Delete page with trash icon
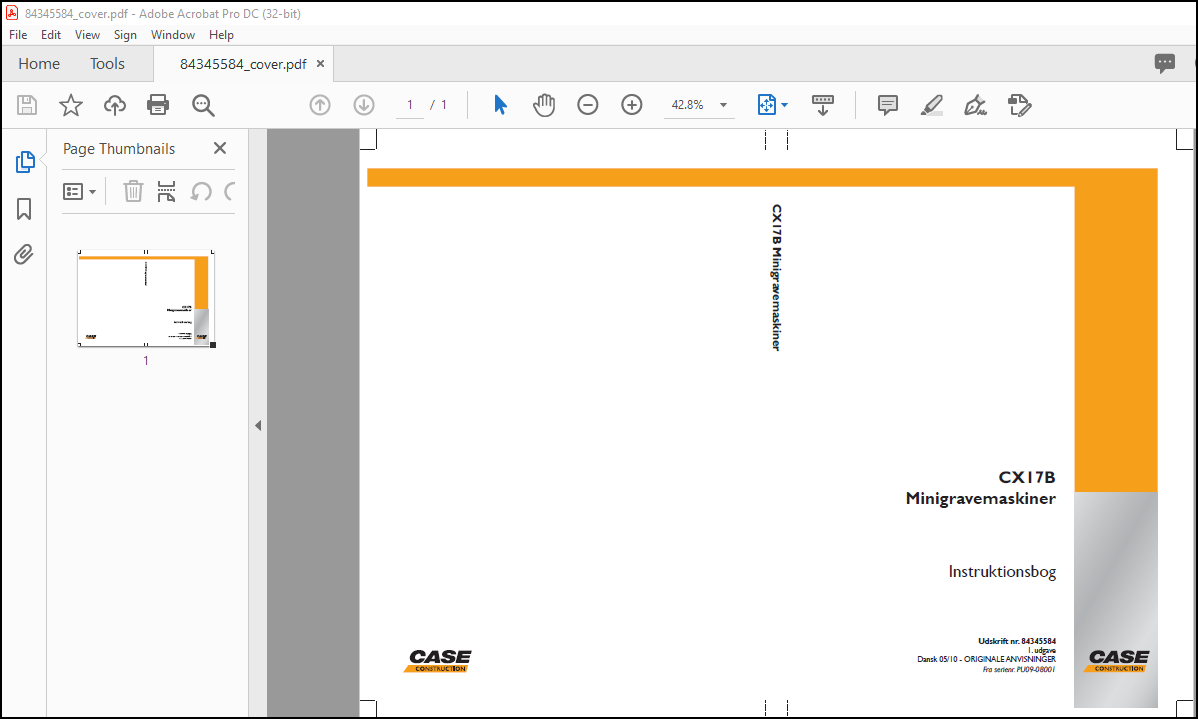Screen dimensions: 1198x719 coord(134,191)
